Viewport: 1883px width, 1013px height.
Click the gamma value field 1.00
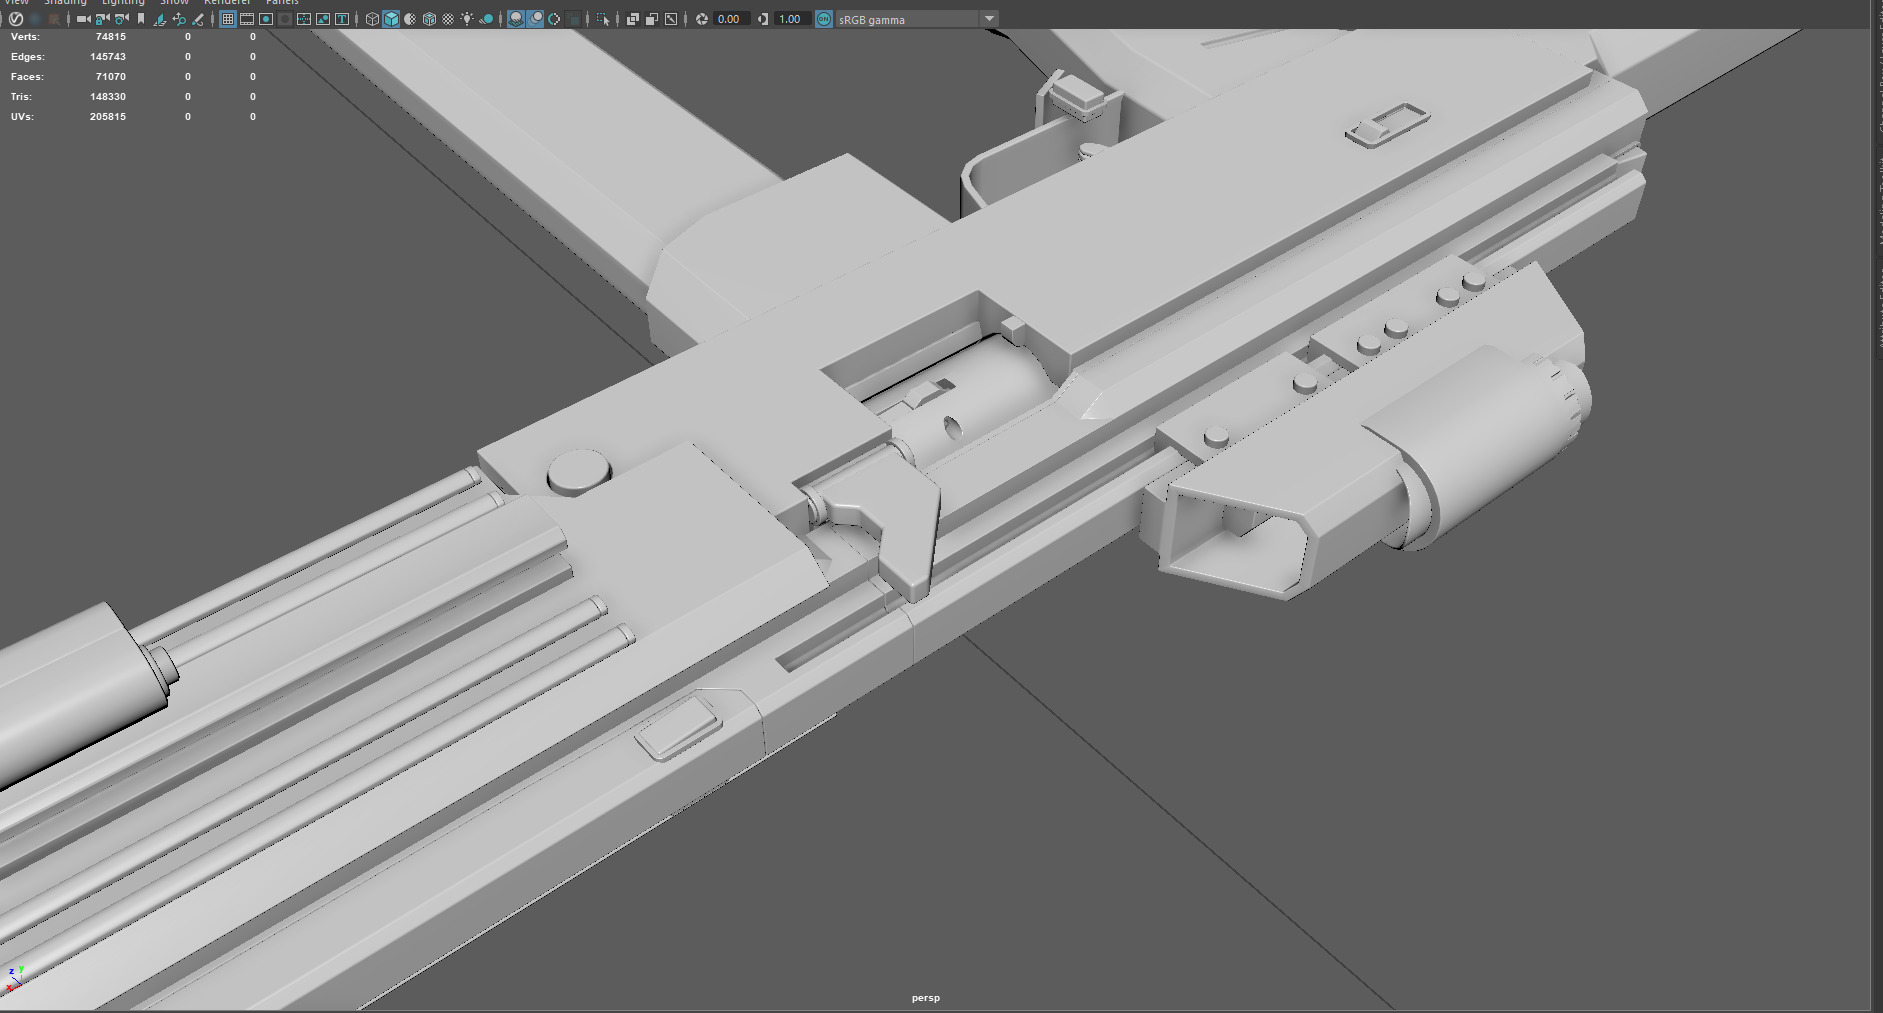791,19
